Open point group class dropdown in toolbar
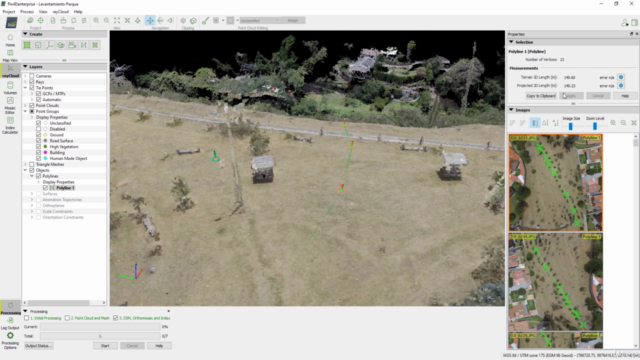 (x=260, y=20)
